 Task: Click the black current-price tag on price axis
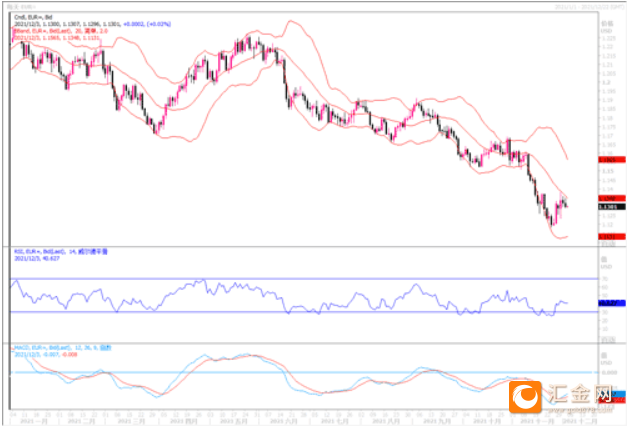(612, 207)
